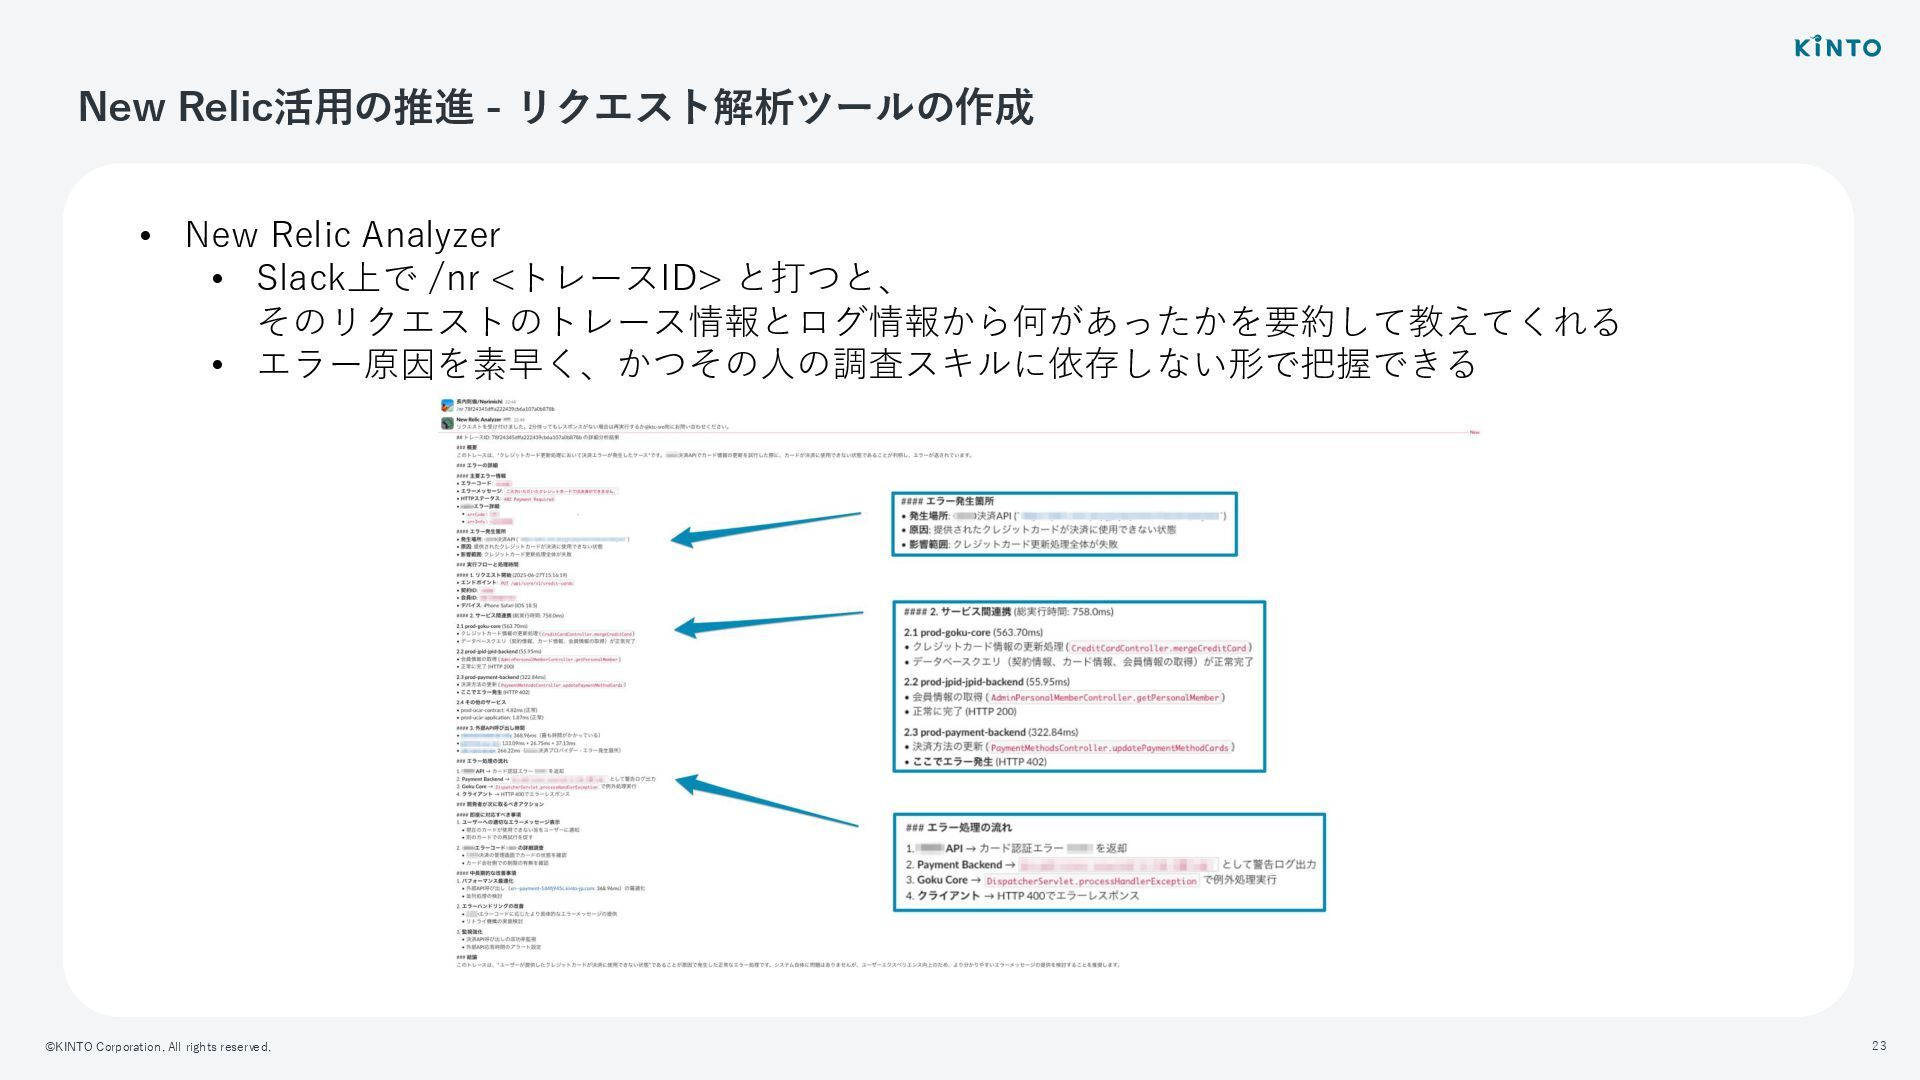Click 'AdminPersonalMemberController.getPersonalMember' code snippet
The width and height of the screenshot is (1920, 1080).
click(x=1104, y=698)
